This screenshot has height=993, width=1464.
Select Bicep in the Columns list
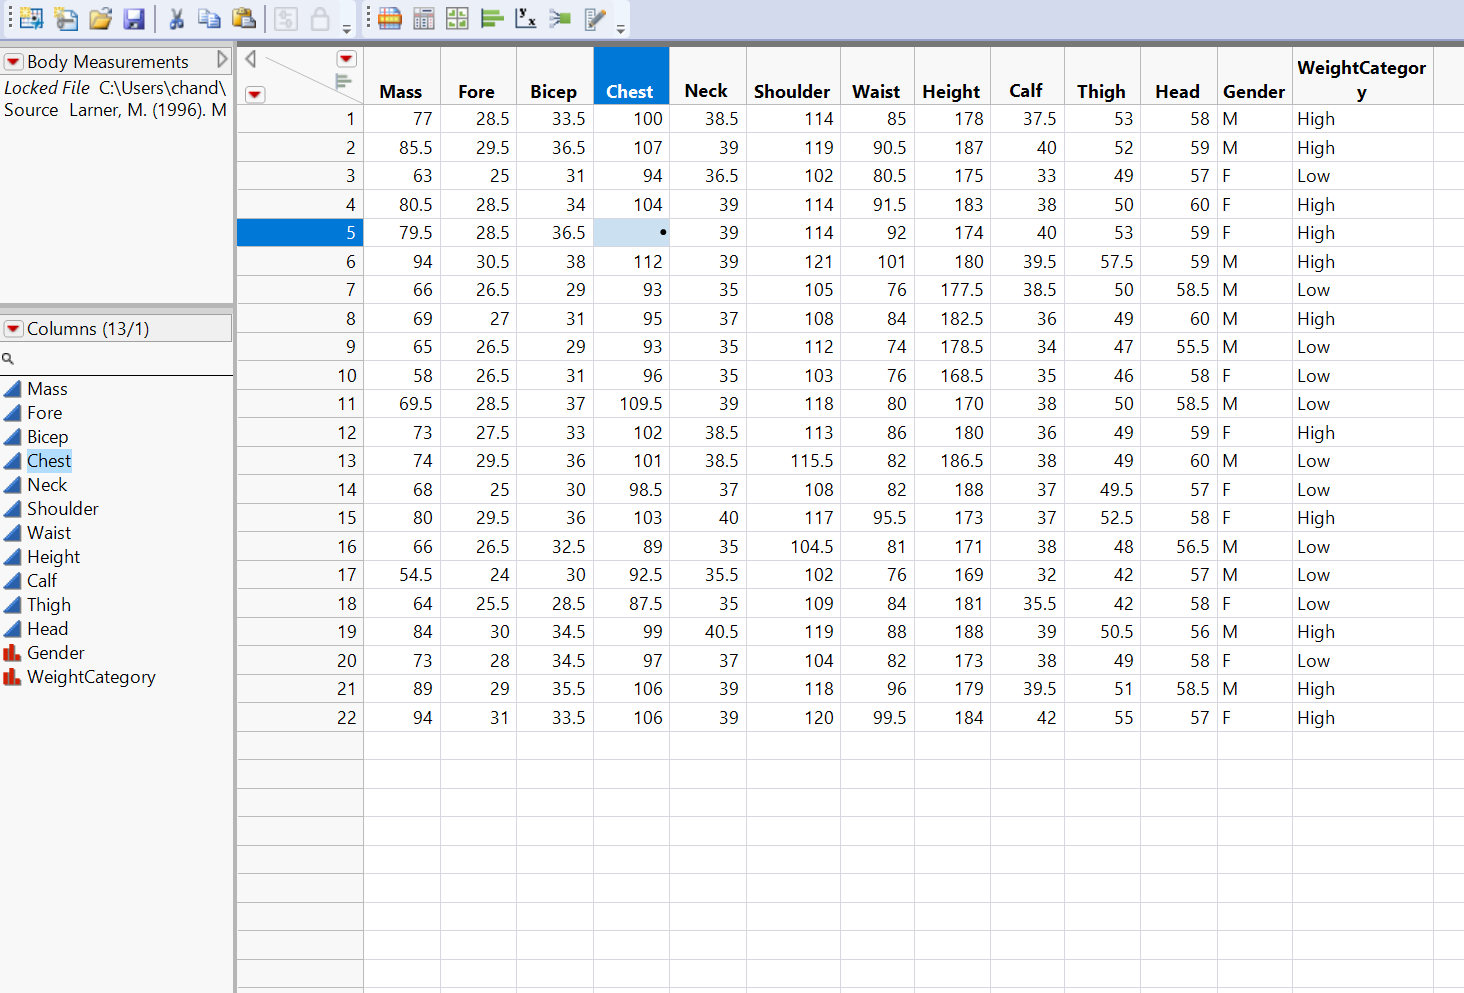(47, 437)
